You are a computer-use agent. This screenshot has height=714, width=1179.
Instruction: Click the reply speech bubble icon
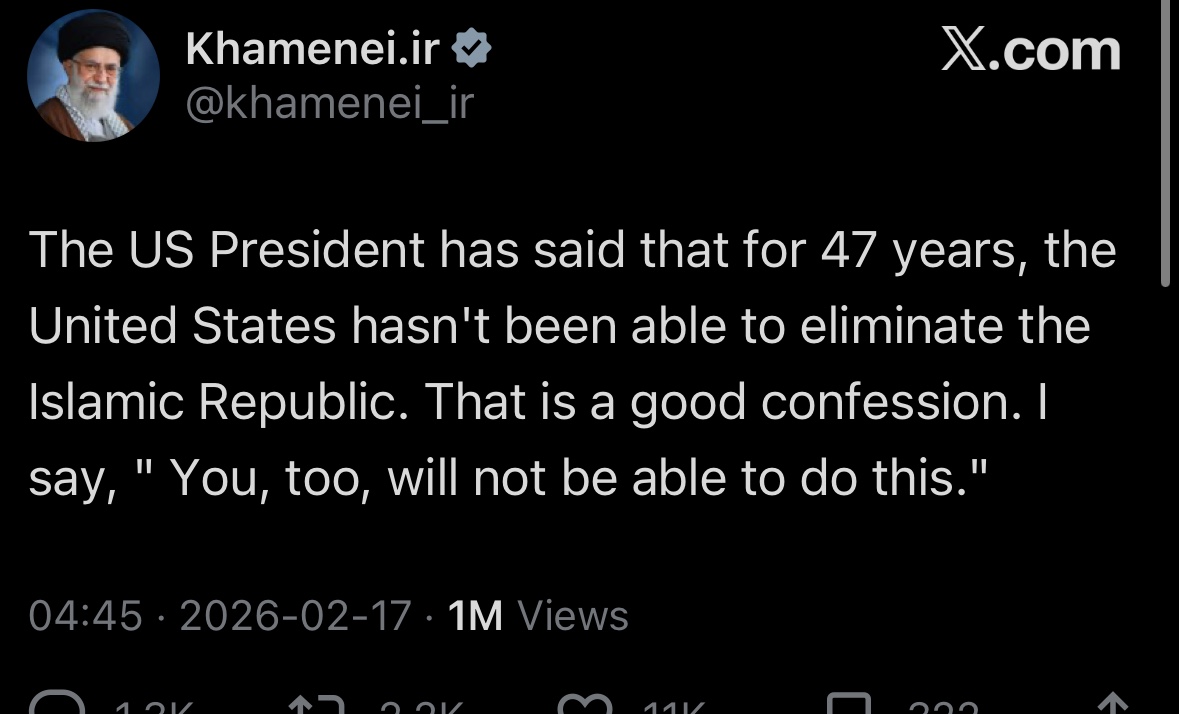tap(57, 703)
